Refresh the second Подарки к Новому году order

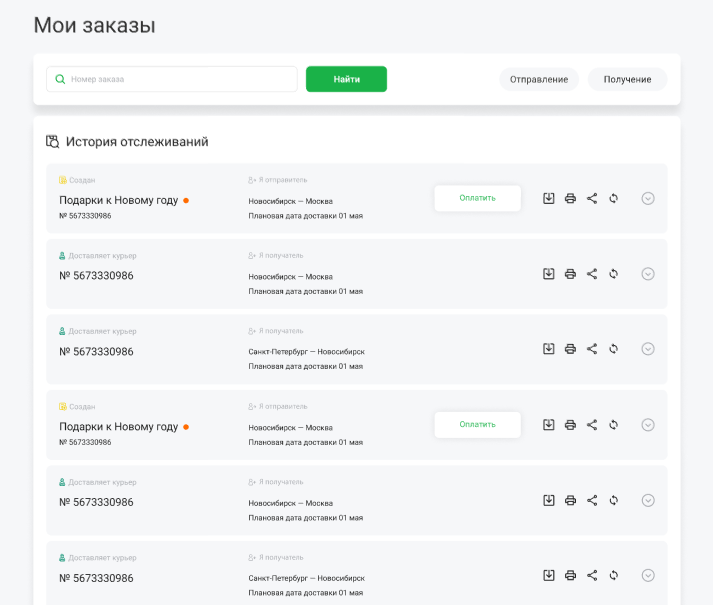pyautogui.click(x=613, y=425)
